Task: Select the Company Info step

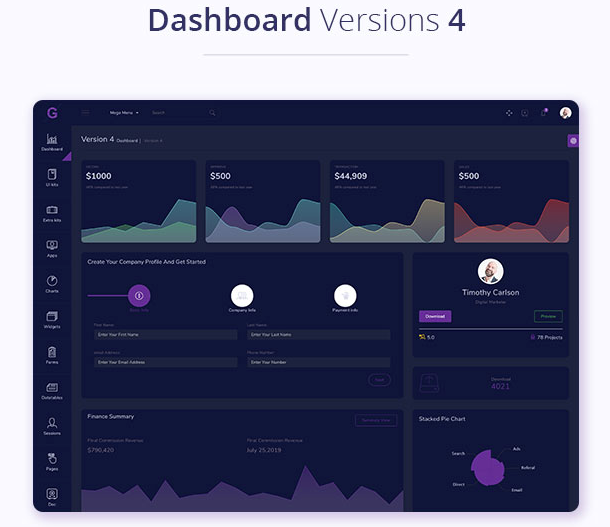Action: coord(242,295)
